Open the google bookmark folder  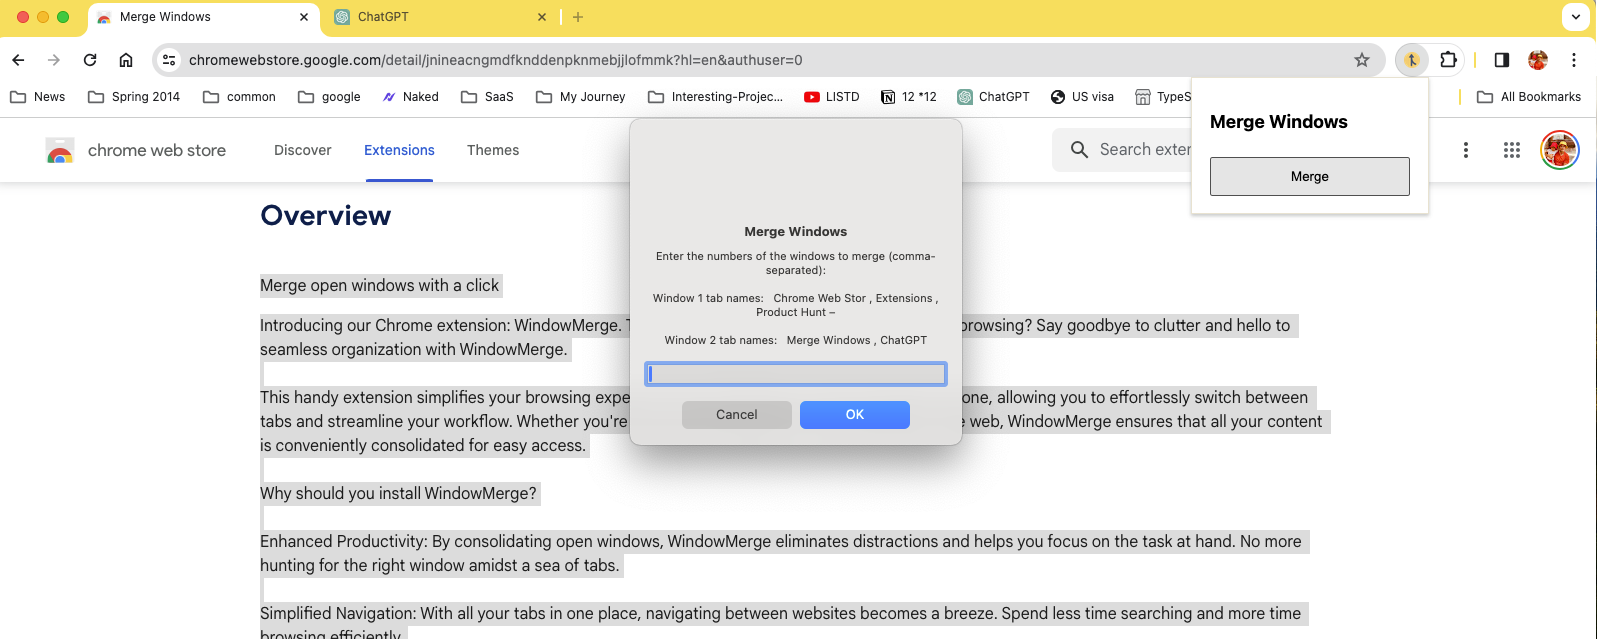329,97
